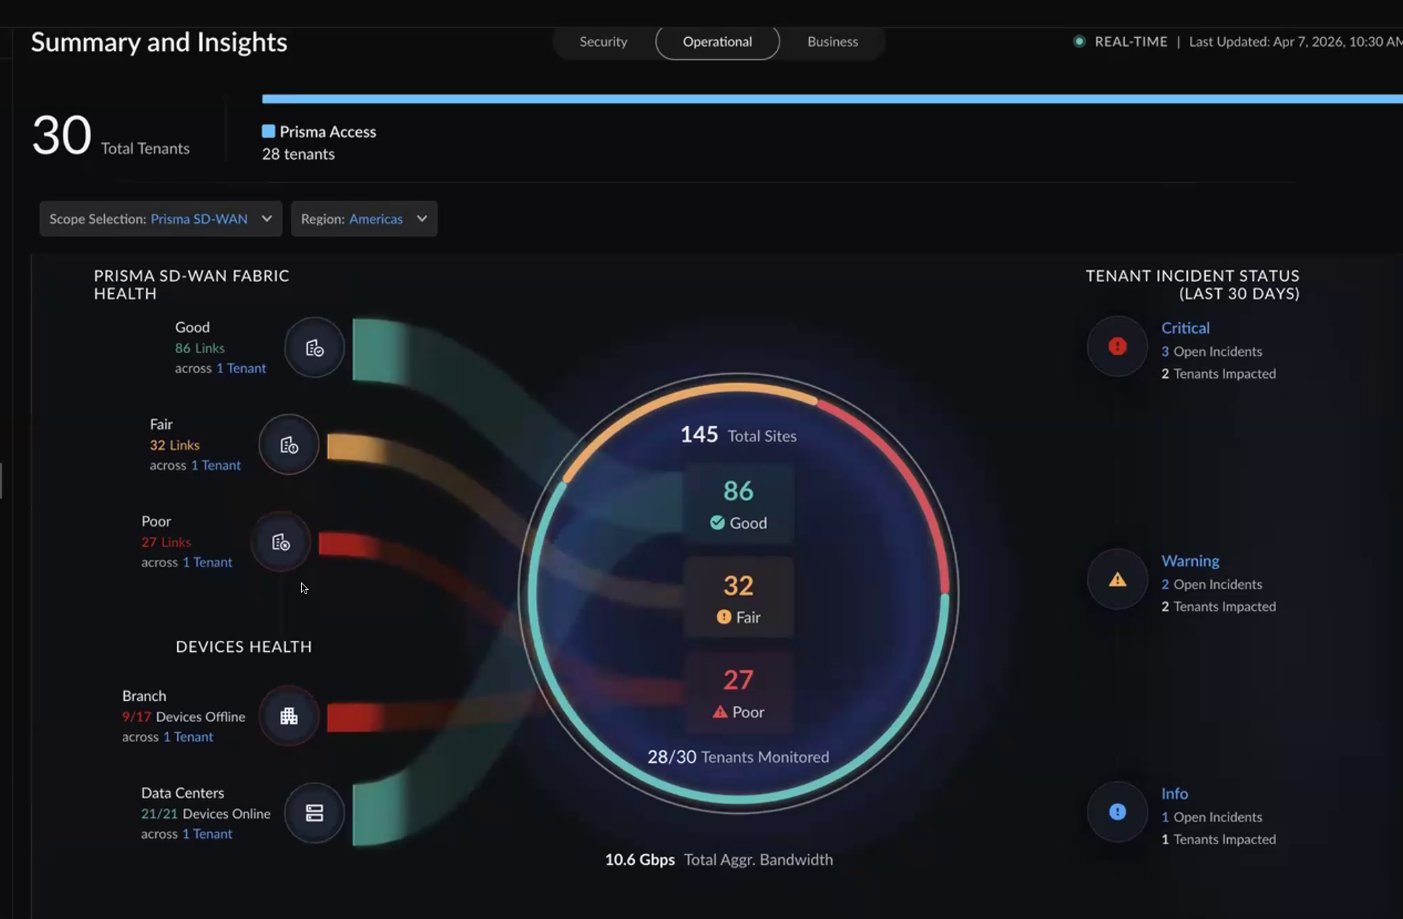Select the Operational tab

717,42
